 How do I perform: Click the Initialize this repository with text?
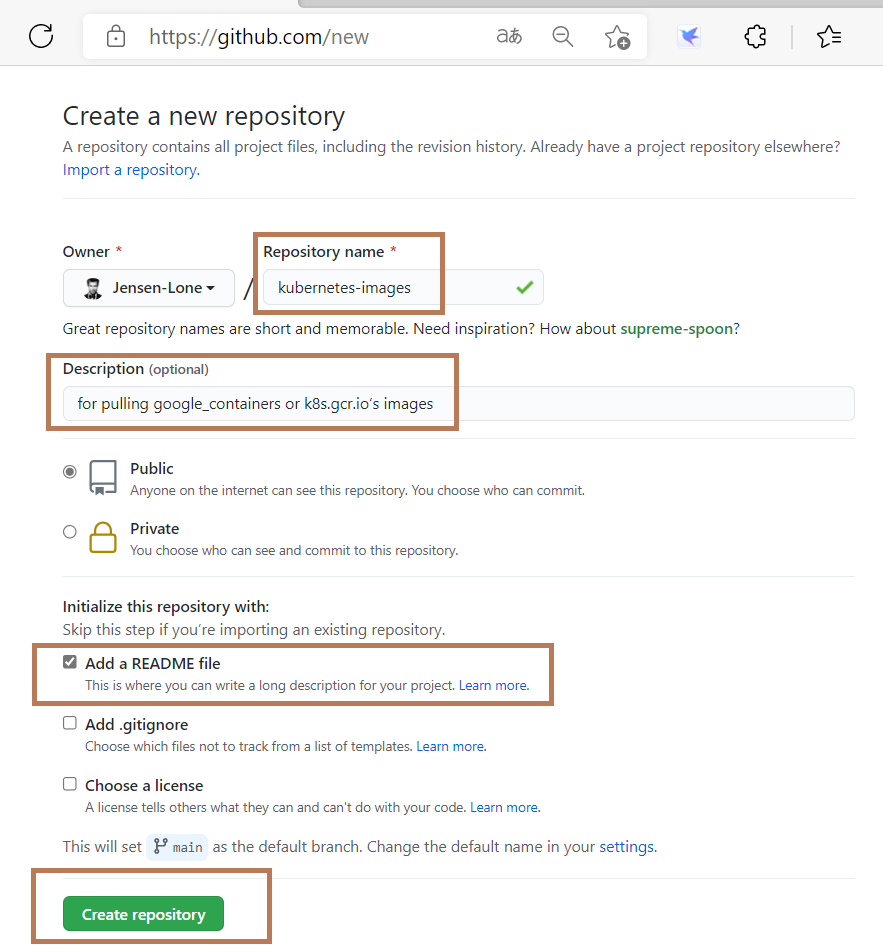tap(166, 607)
